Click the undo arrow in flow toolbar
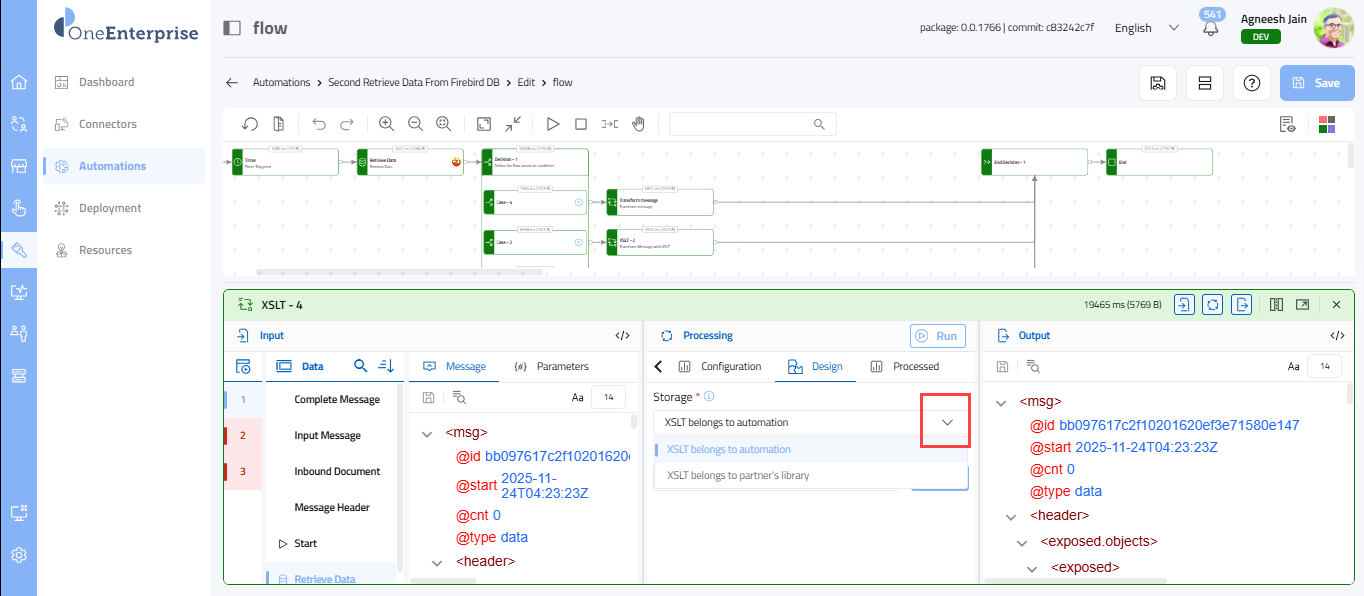Image resolution: width=1364 pixels, height=596 pixels. (319, 124)
